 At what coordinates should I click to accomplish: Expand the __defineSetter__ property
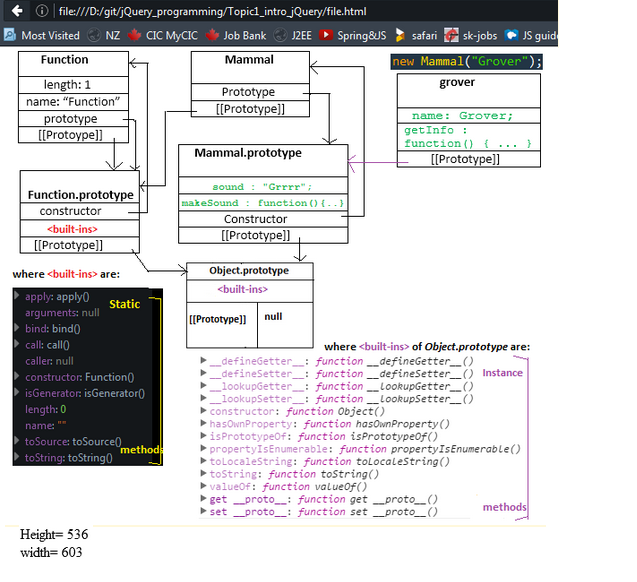(x=204, y=373)
